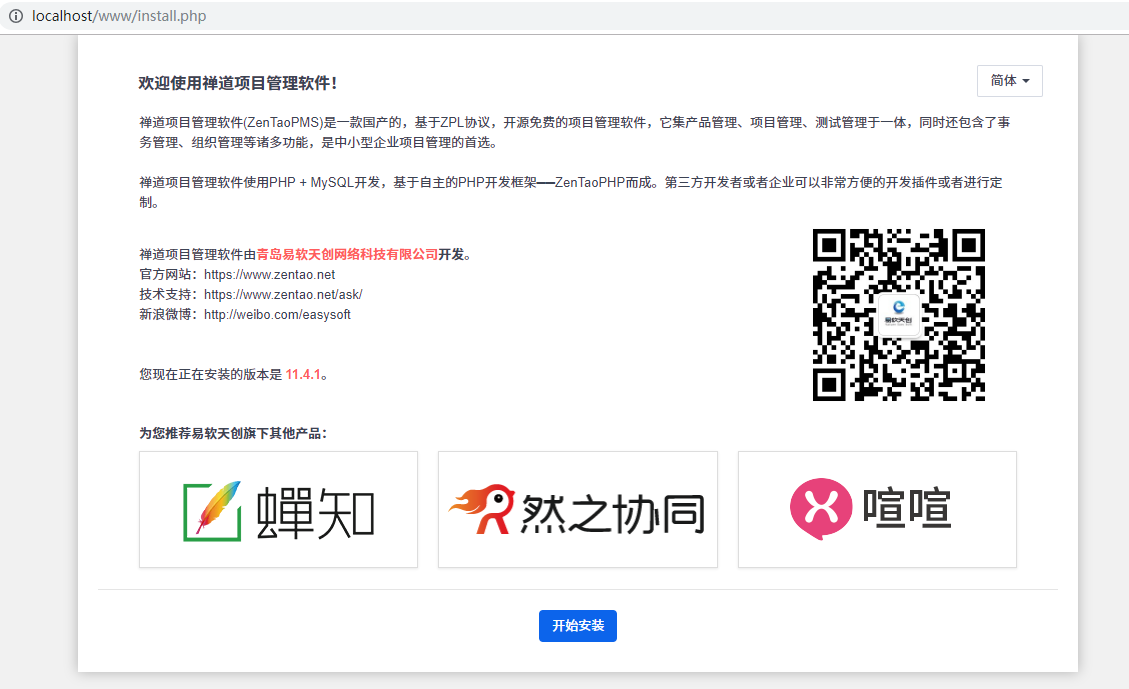Image resolution: width=1129 pixels, height=689 pixels.
Task: Click the 为您推荐易软天创旗下其他产品 label
Action: tap(233, 433)
